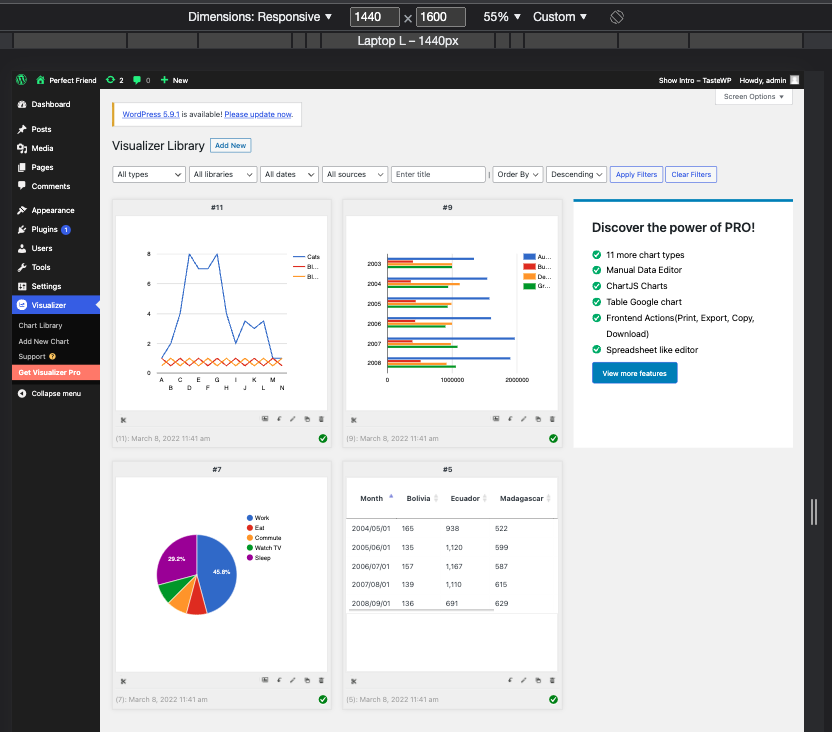Open Appearance in the sidebar menu
This screenshot has height=732, width=832.
56,210
